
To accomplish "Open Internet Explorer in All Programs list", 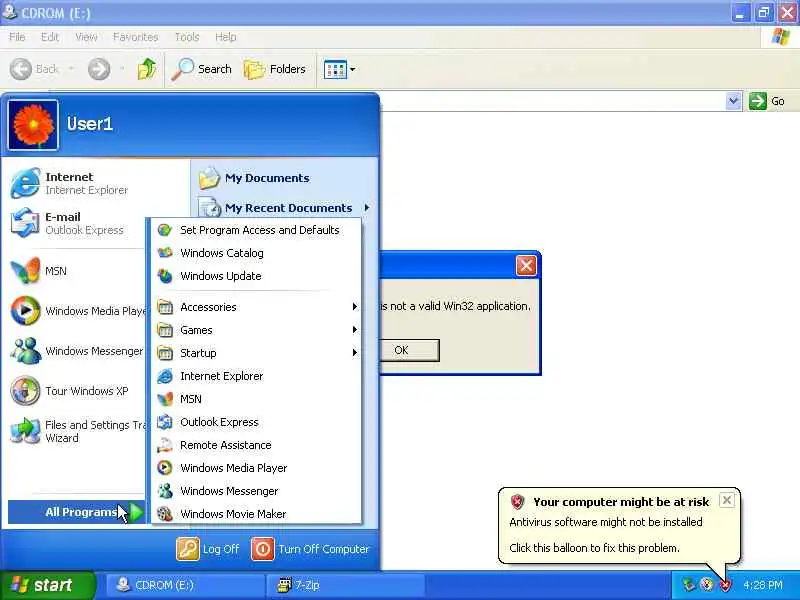I will (x=256, y=376).
